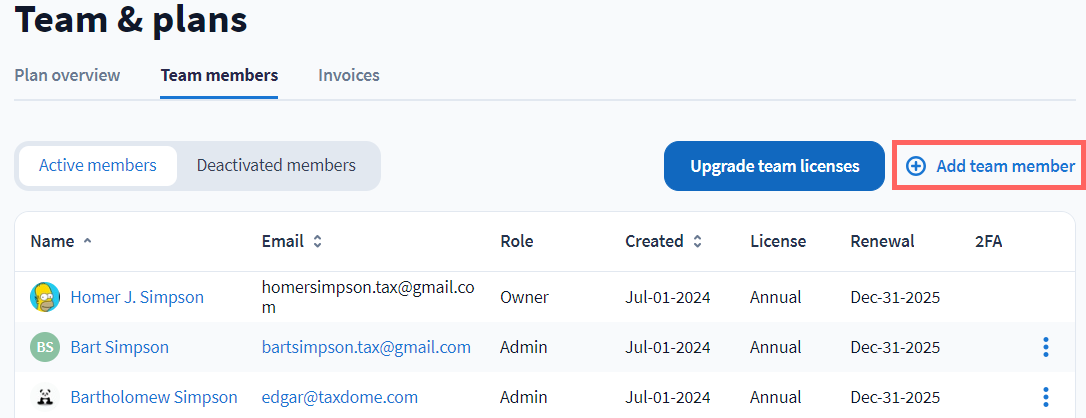This screenshot has height=418, width=1086.
Task: Open the Plan overview tab
Action: [67, 75]
